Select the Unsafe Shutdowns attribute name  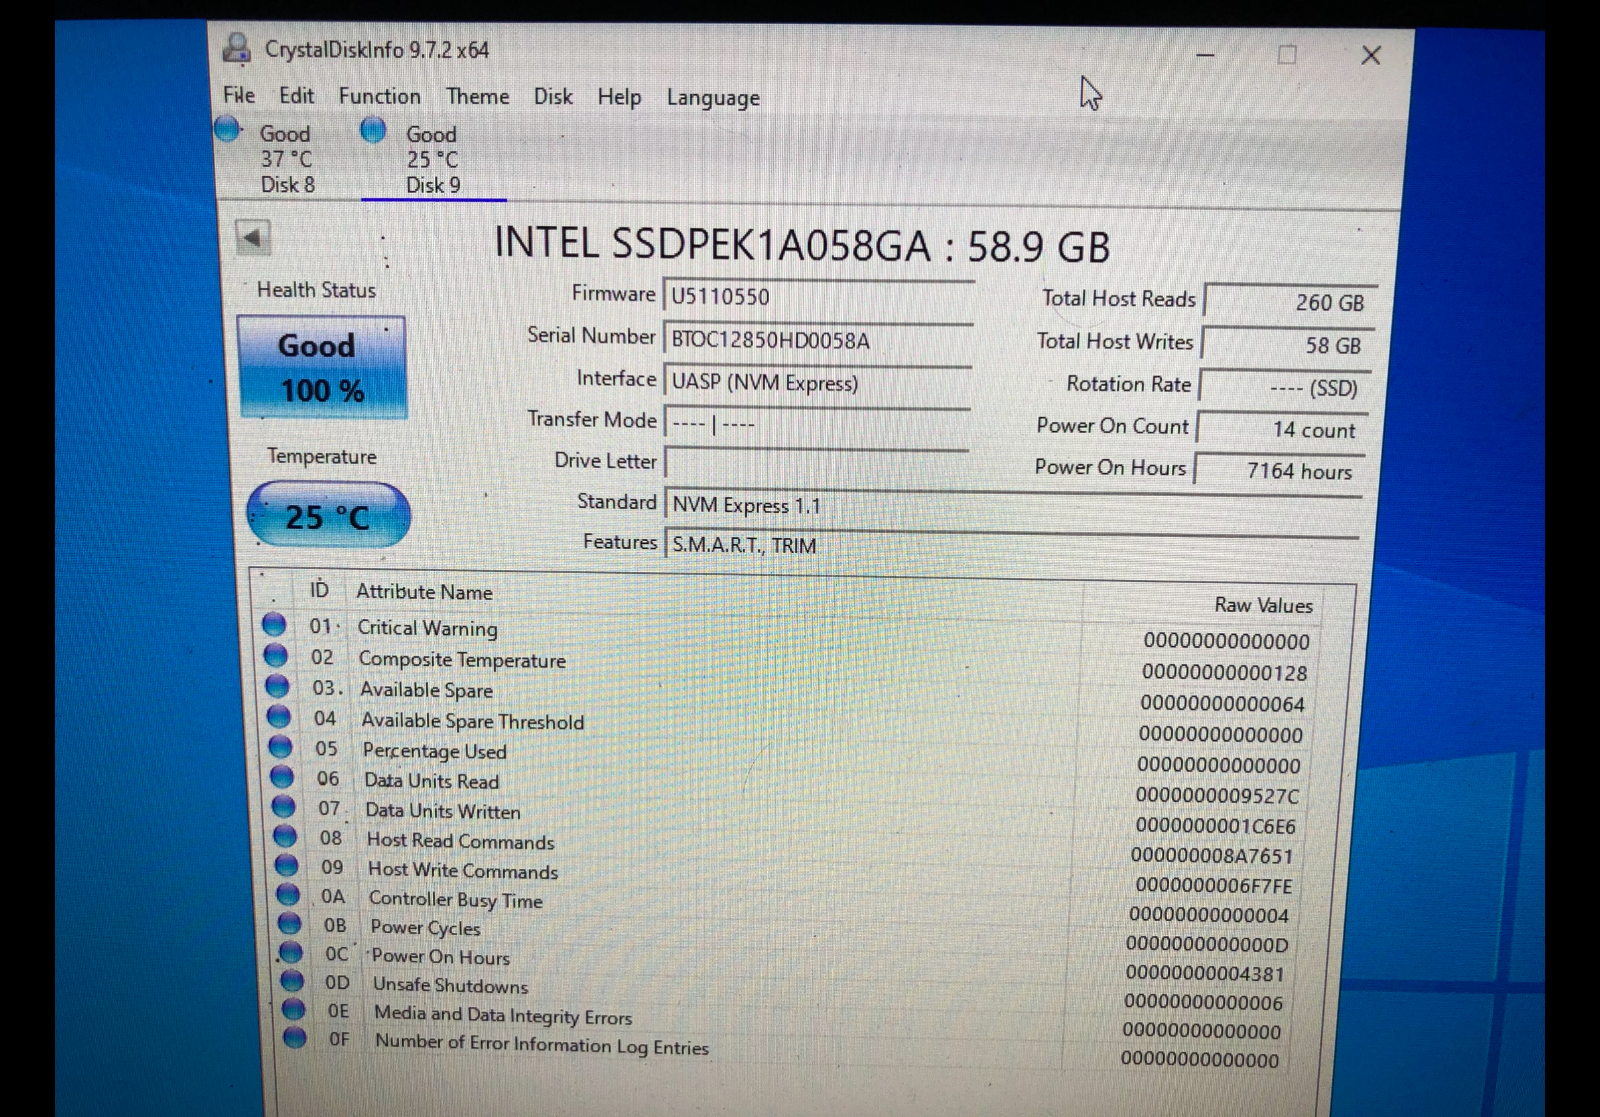point(450,985)
